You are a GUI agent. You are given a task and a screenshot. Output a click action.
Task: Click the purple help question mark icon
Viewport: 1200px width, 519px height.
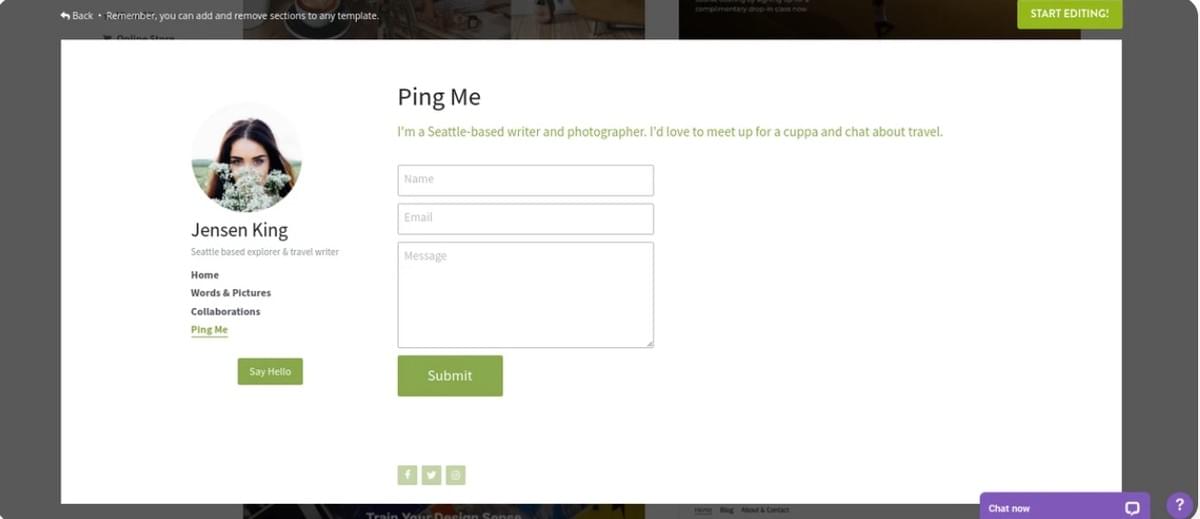coord(1179,505)
